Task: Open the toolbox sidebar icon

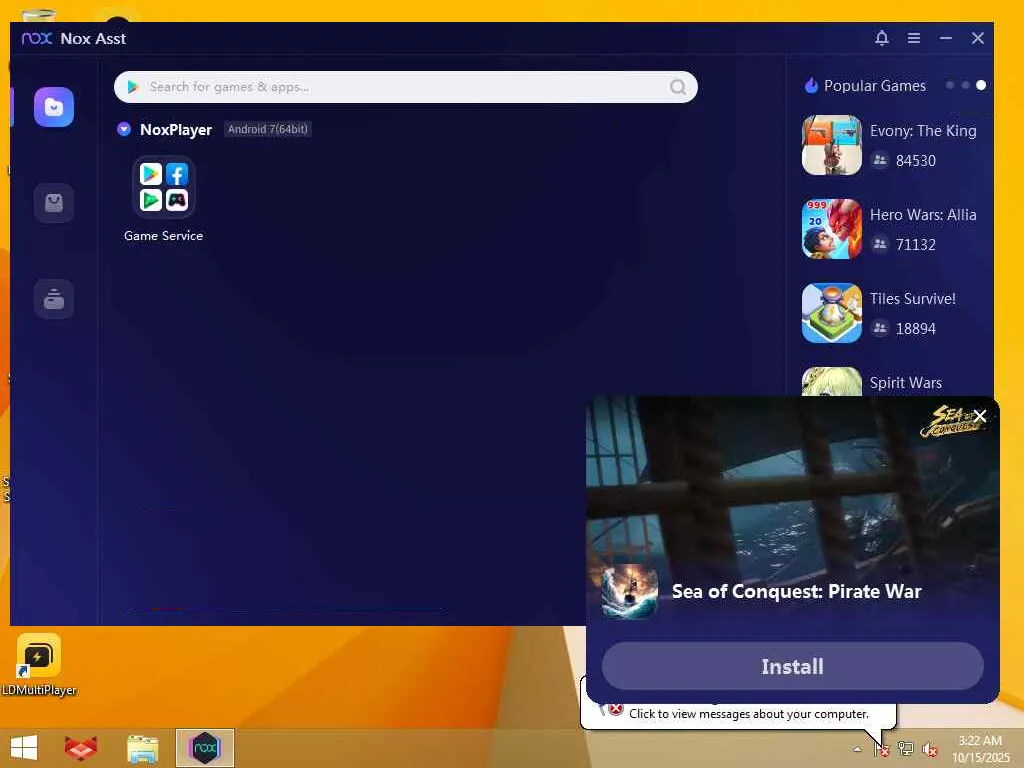Action: coord(54,298)
